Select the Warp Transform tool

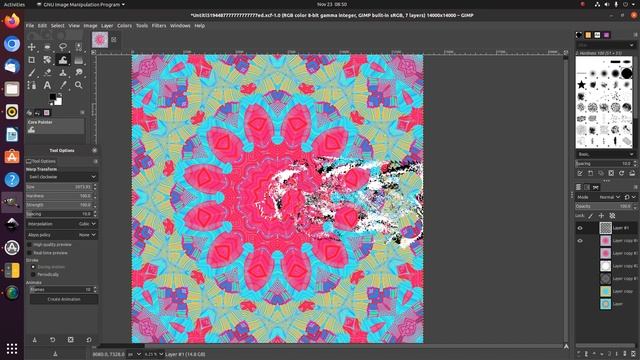point(63,60)
